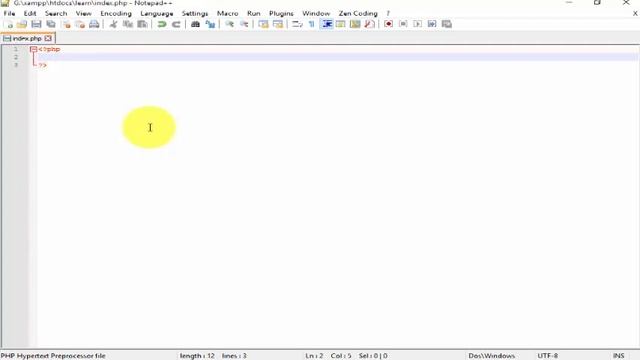This screenshot has height=360, width=640.
Task: Click 'Ln : 2' position in status bar
Action: 314,356
